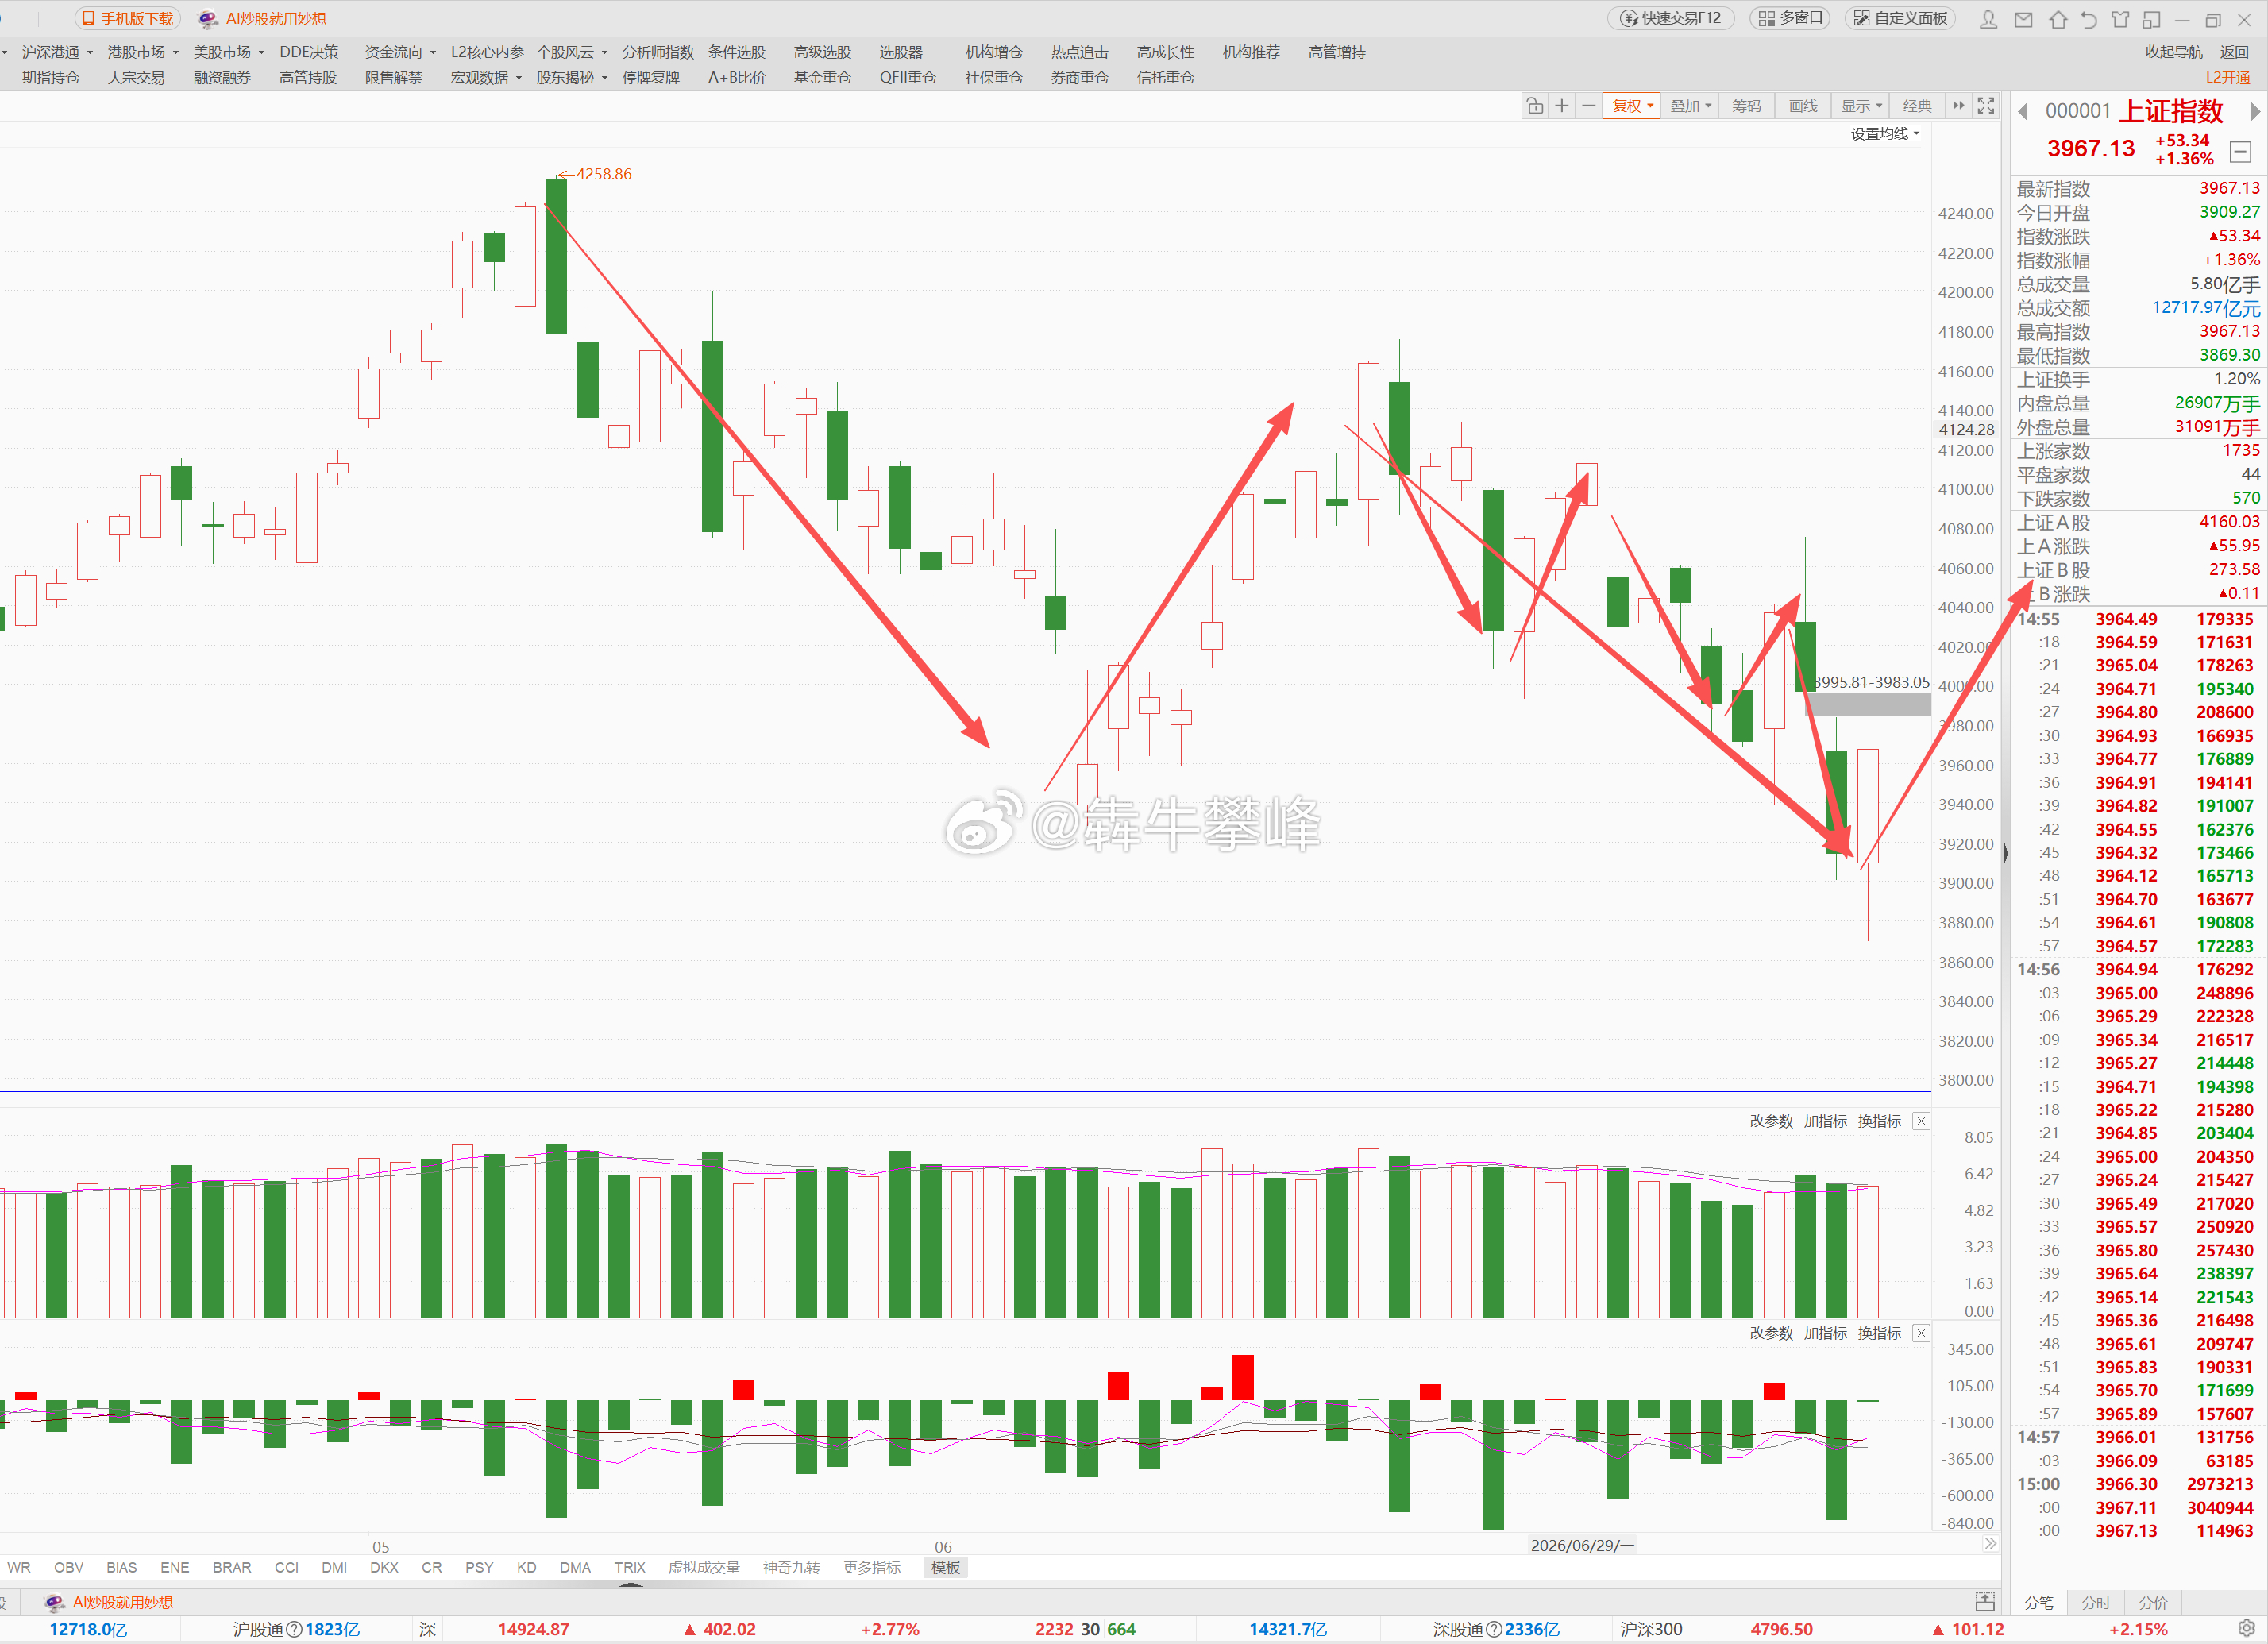This screenshot has width=2268, height=1644.
Task: Open 设置均线 moving average dropdown
Action: point(1885,134)
